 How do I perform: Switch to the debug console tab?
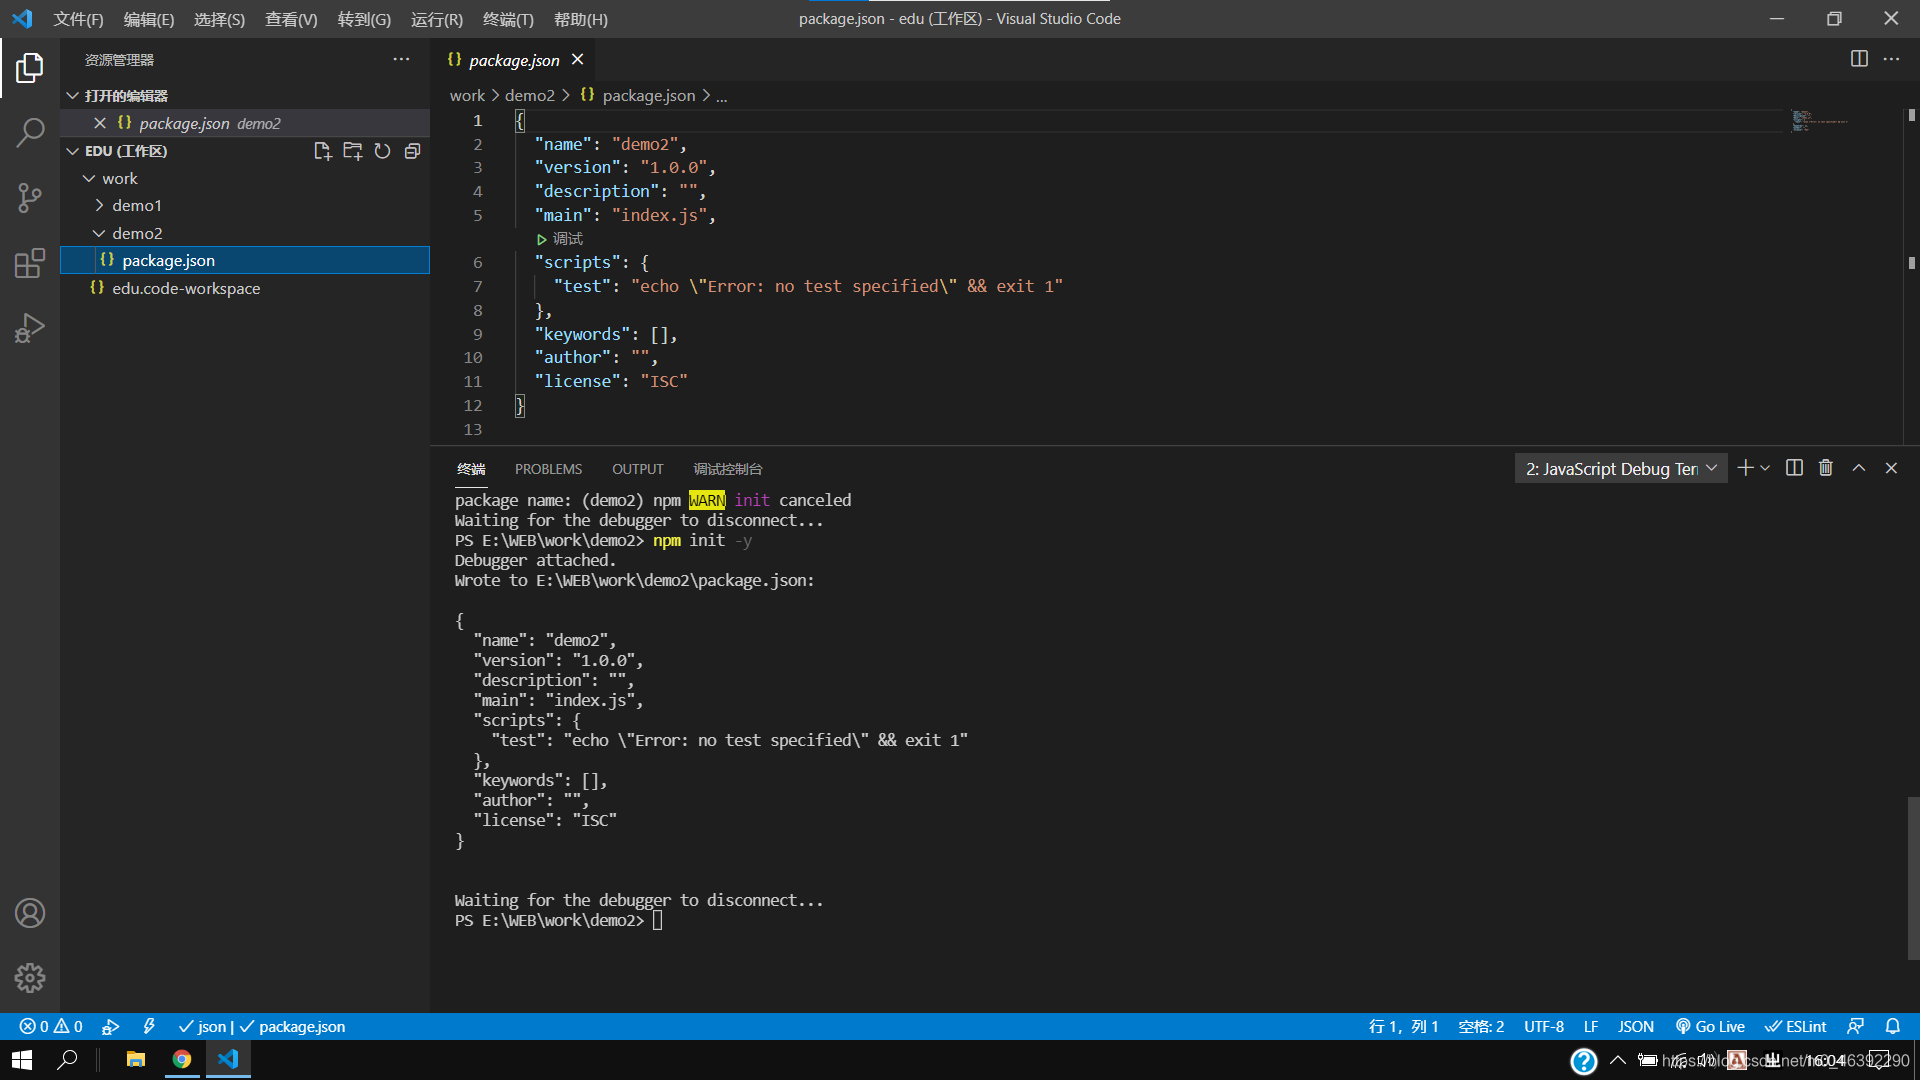click(x=728, y=469)
